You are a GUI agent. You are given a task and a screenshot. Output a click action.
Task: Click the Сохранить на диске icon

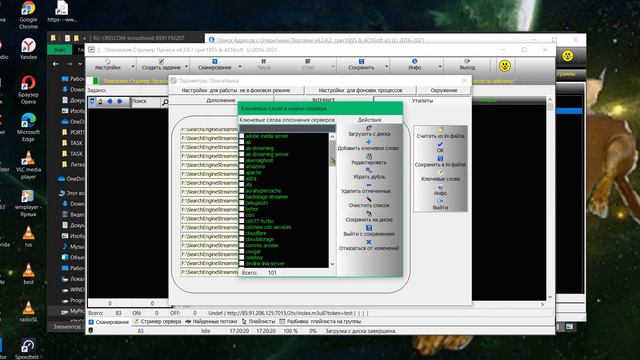(369, 213)
